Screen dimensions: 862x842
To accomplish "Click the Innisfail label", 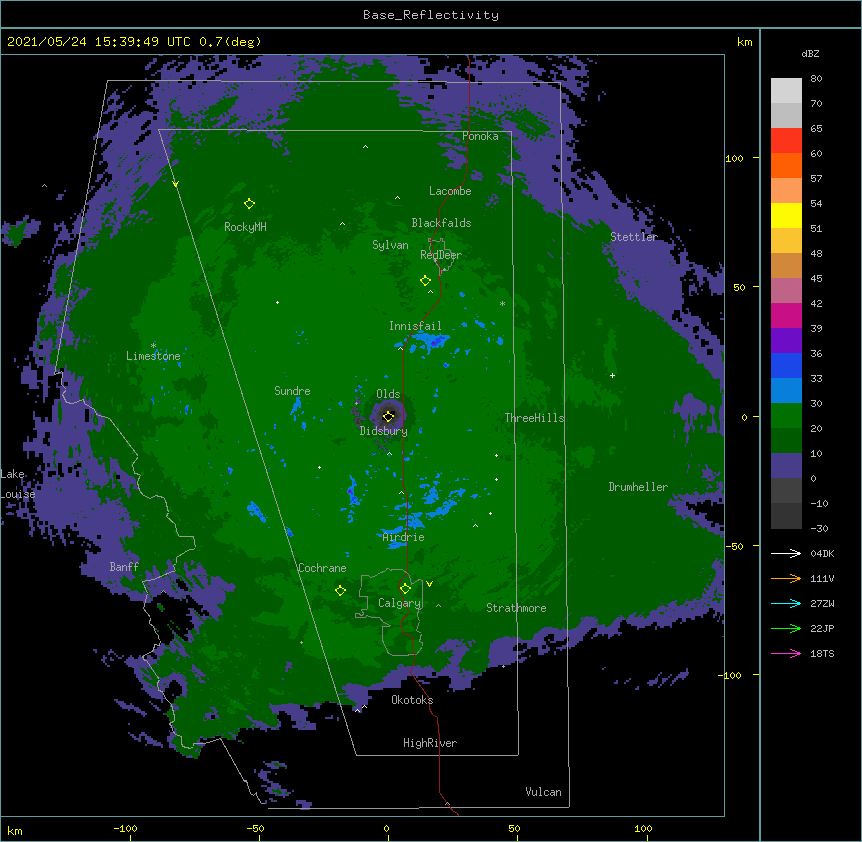I will tap(415, 326).
